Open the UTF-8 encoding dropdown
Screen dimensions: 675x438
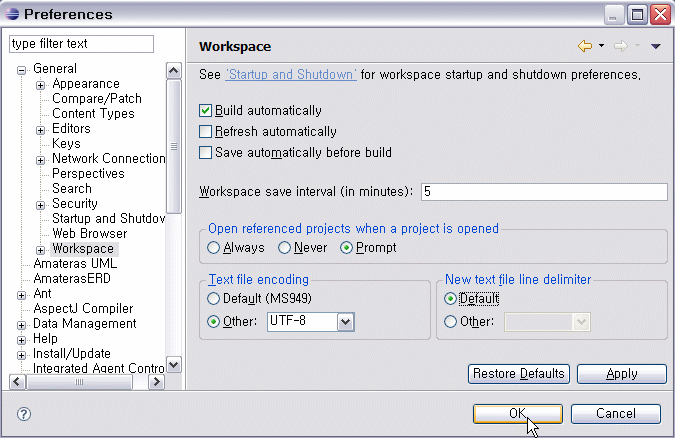point(346,322)
